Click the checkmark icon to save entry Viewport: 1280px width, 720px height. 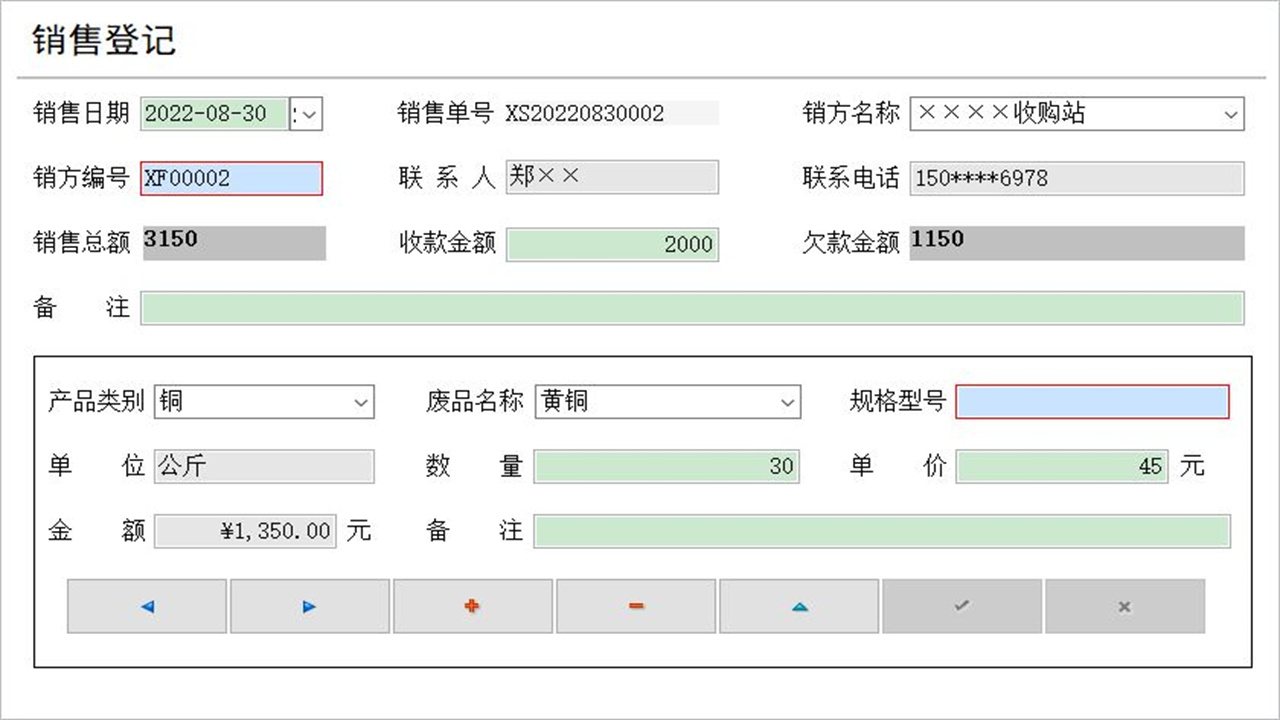click(x=962, y=606)
